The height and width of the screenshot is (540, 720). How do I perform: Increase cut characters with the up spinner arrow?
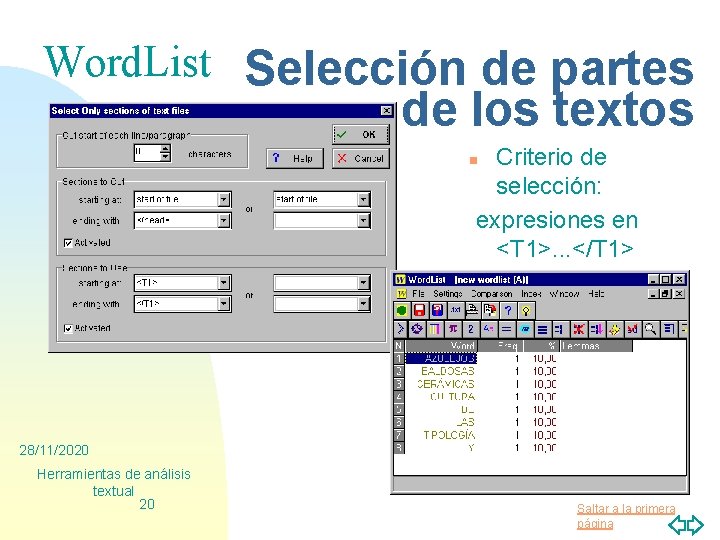pyautogui.click(x=165, y=149)
